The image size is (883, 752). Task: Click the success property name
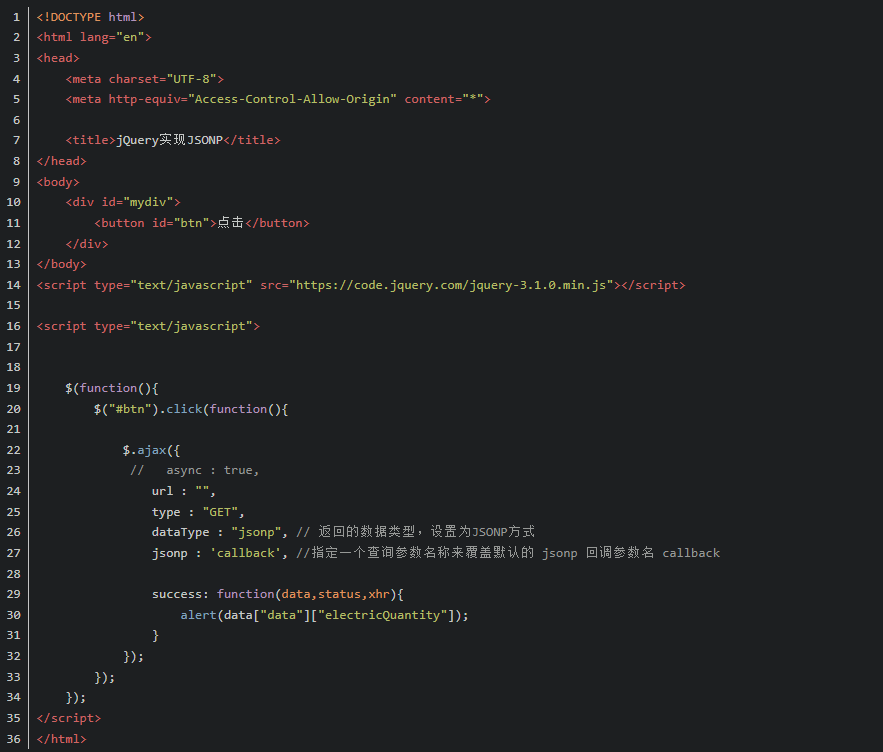point(177,594)
